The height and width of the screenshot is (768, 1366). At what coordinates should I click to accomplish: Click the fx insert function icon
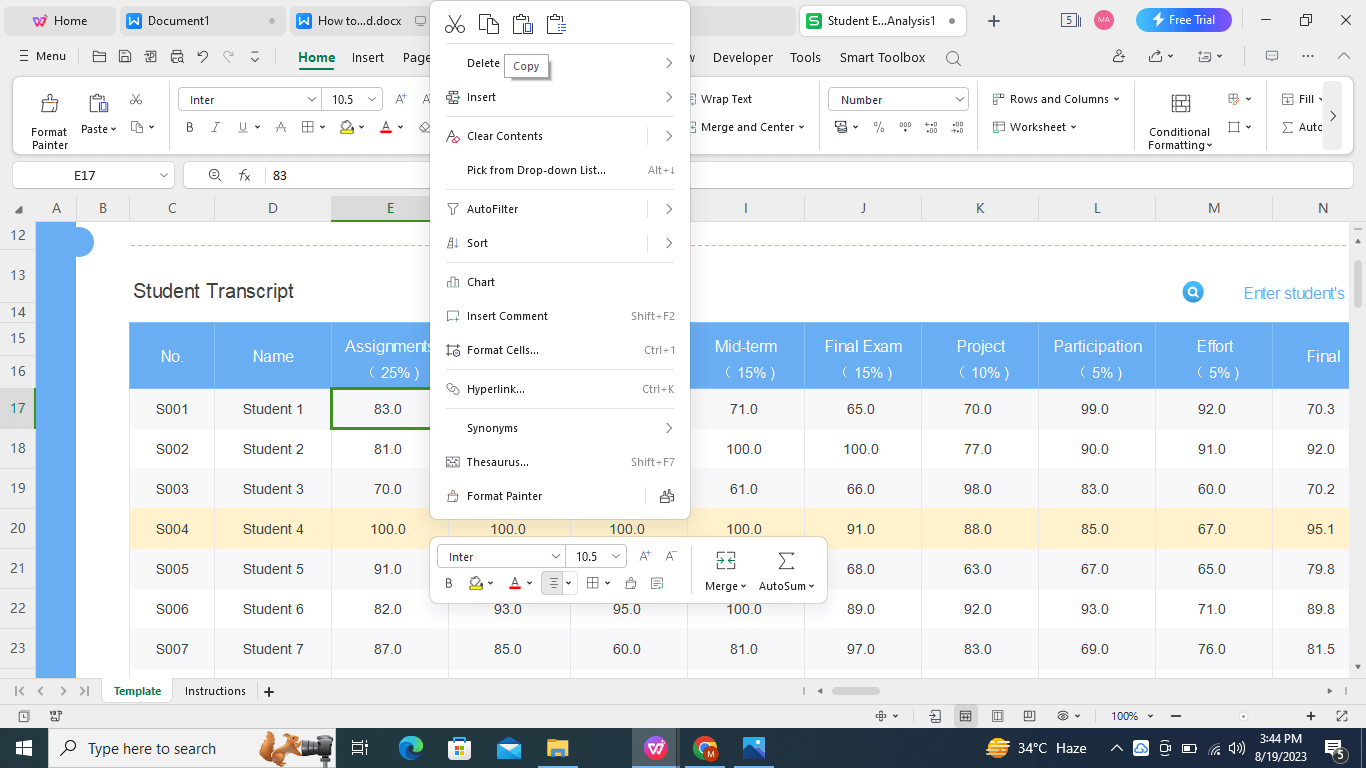243,174
